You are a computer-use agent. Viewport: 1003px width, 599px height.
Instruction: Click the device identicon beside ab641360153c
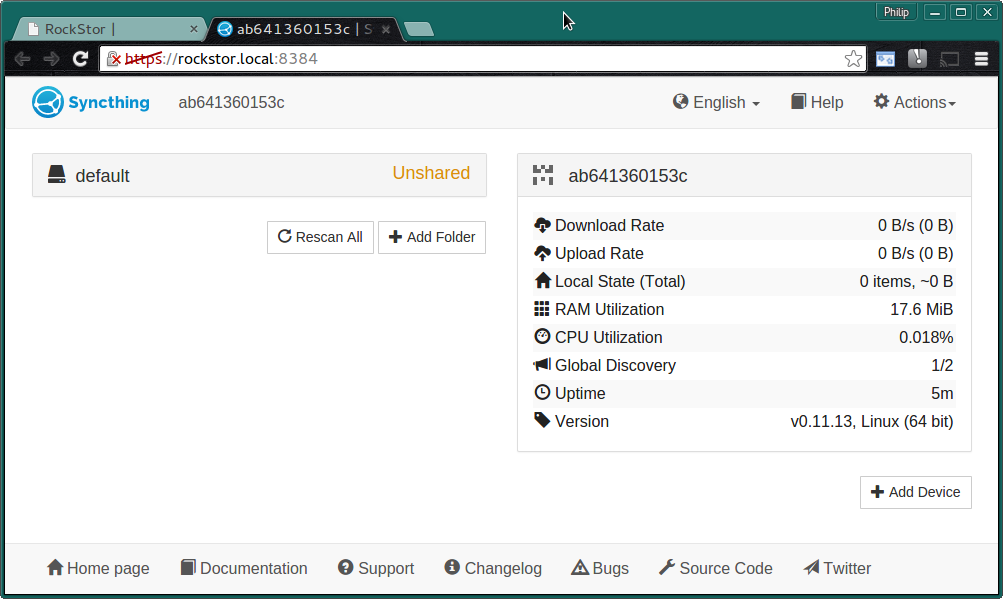pyautogui.click(x=542, y=175)
